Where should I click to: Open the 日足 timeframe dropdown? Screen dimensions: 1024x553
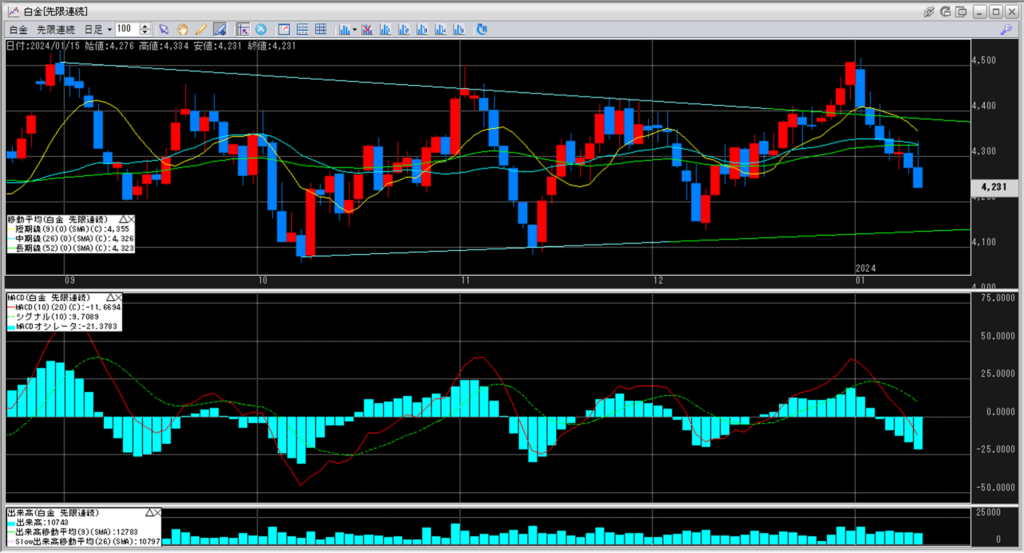[x=98, y=29]
